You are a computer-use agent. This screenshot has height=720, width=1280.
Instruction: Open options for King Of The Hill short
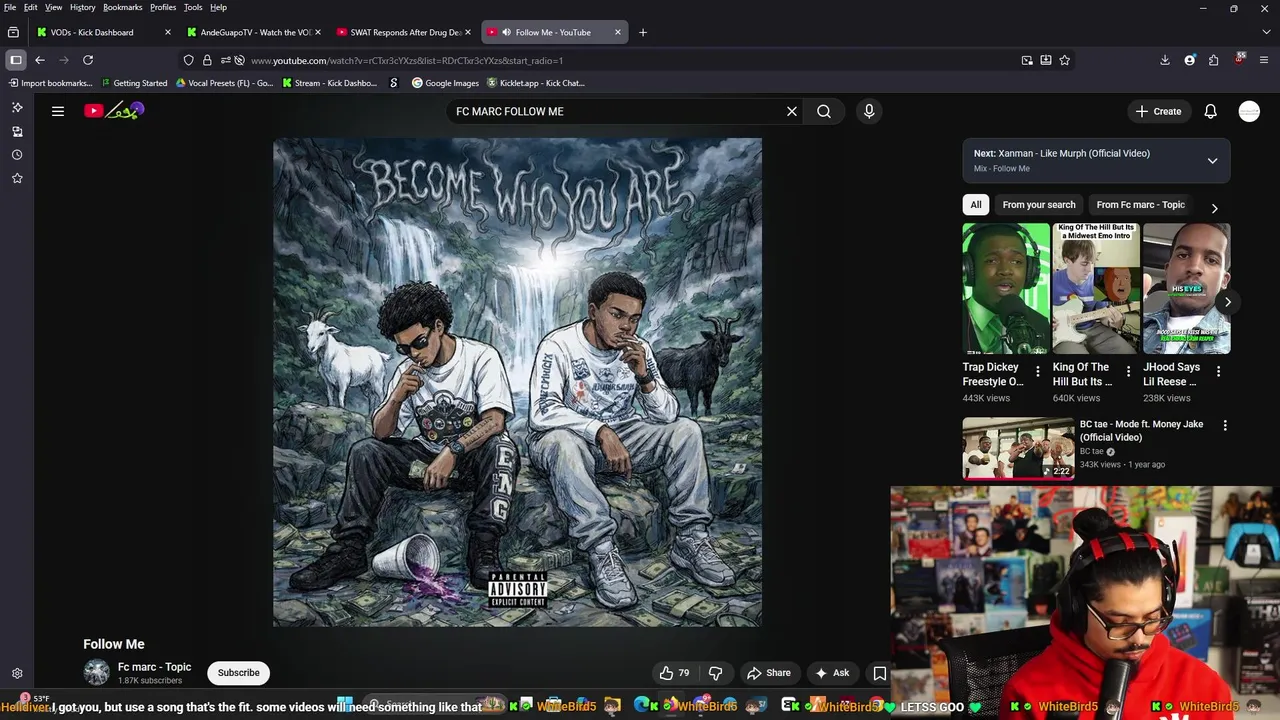pyautogui.click(x=1128, y=372)
